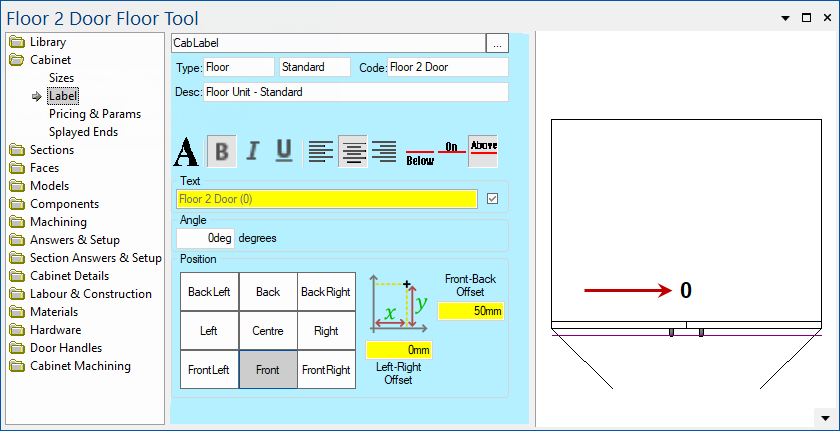Select left text alignment icon
Viewport: 840px width, 431px height.
321,152
